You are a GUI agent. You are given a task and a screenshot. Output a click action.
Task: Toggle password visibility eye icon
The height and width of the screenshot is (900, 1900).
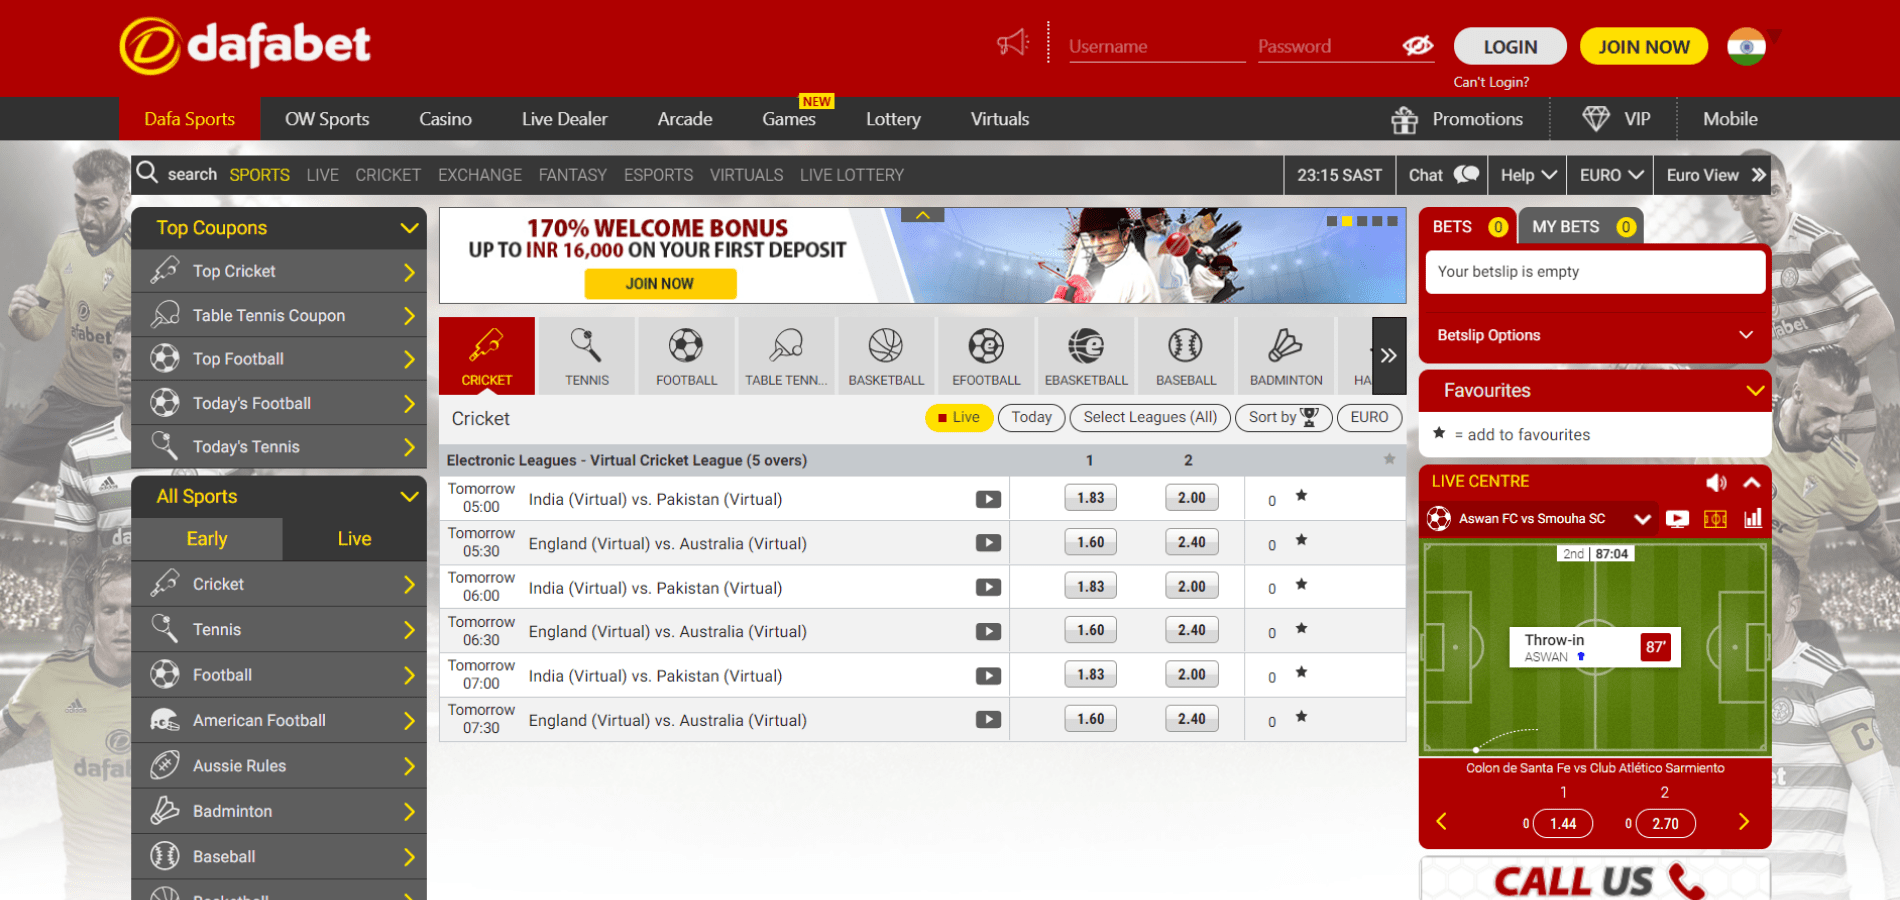click(1418, 46)
